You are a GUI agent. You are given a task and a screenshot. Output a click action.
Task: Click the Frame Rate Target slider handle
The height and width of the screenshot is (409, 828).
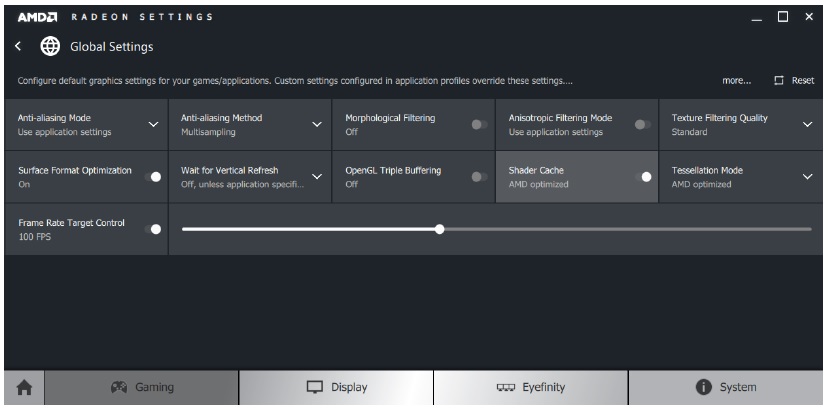pyautogui.click(x=439, y=229)
